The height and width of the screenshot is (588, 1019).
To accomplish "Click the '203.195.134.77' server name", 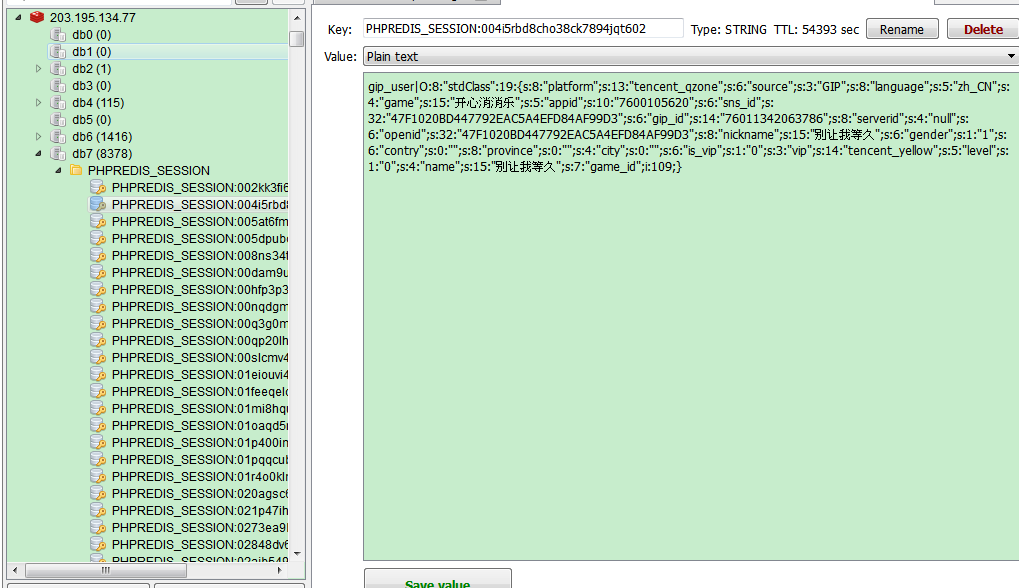I will click(x=93, y=18).
